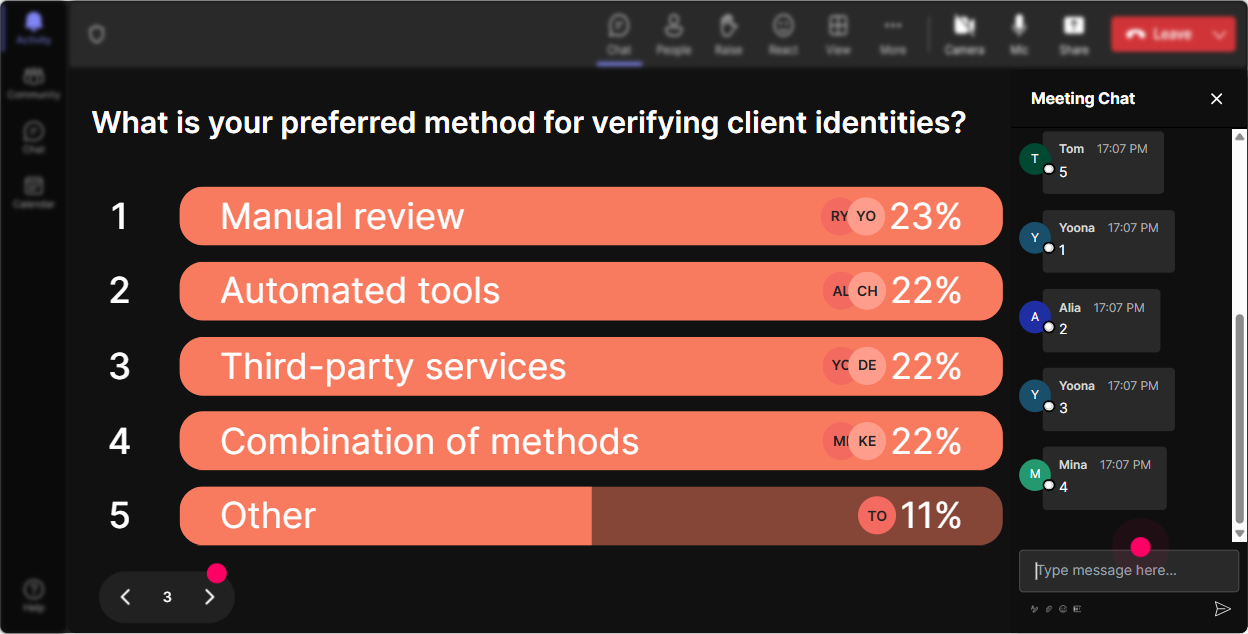Click the slide number 3 indicator
Screen dimensions: 1248x634
[167, 597]
